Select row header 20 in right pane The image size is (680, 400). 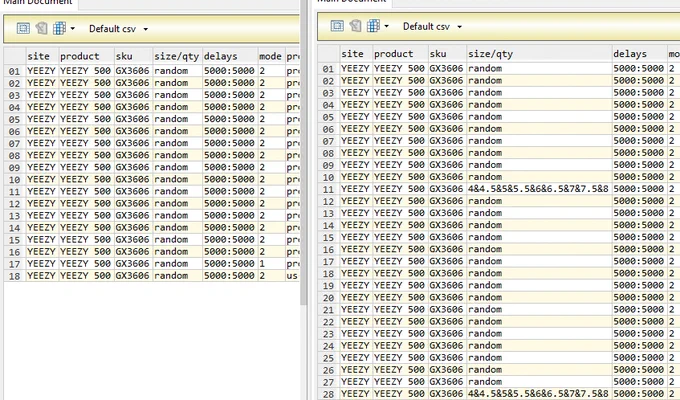(329, 297)
